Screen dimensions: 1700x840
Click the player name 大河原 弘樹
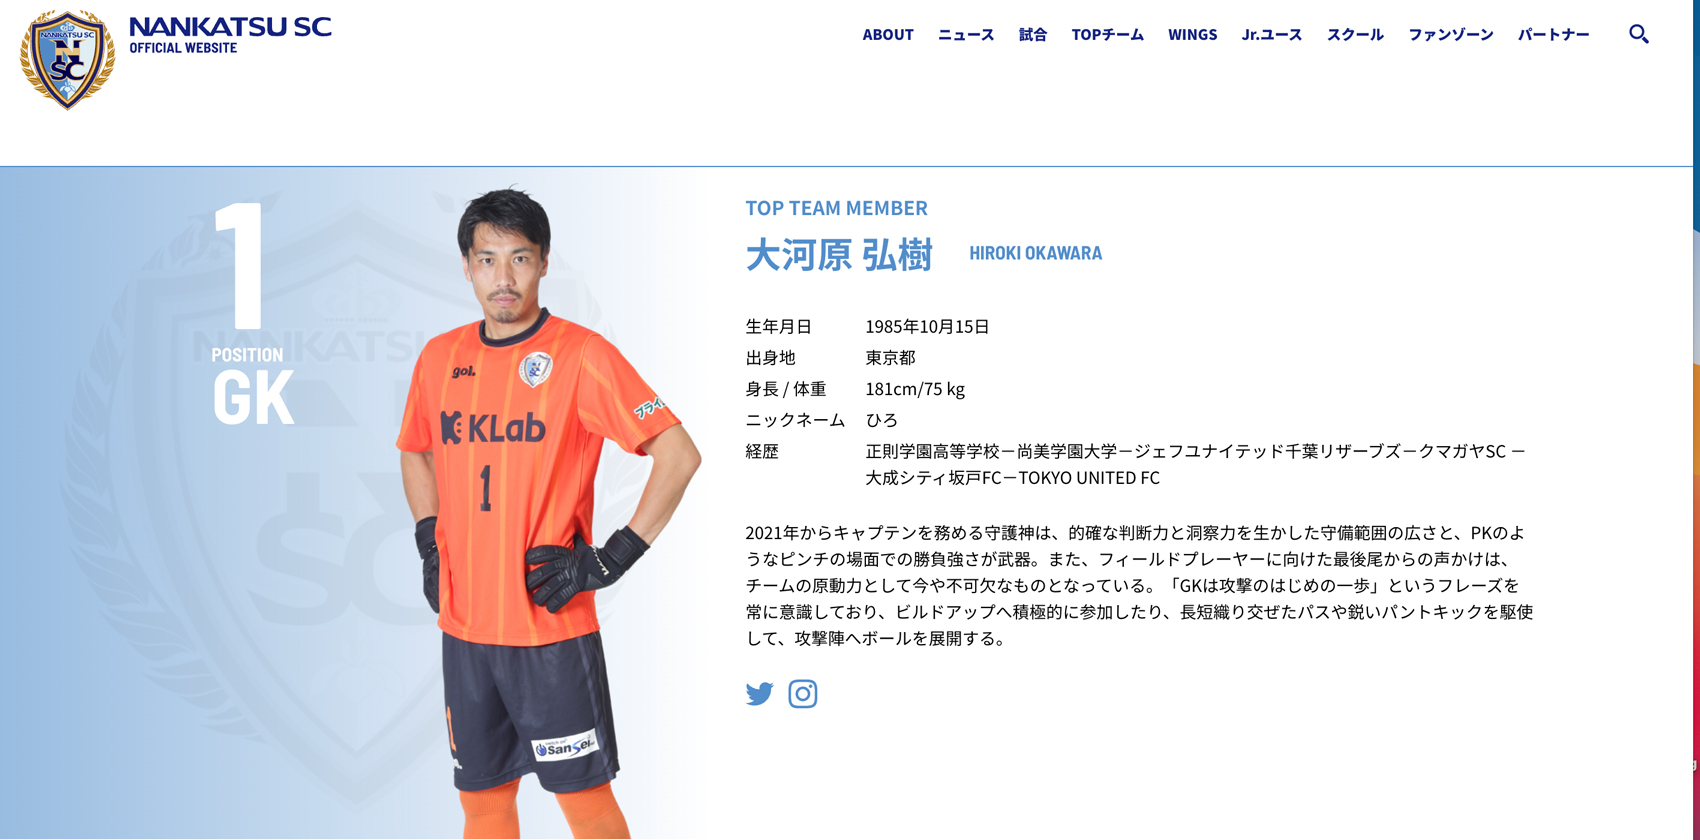839,254
